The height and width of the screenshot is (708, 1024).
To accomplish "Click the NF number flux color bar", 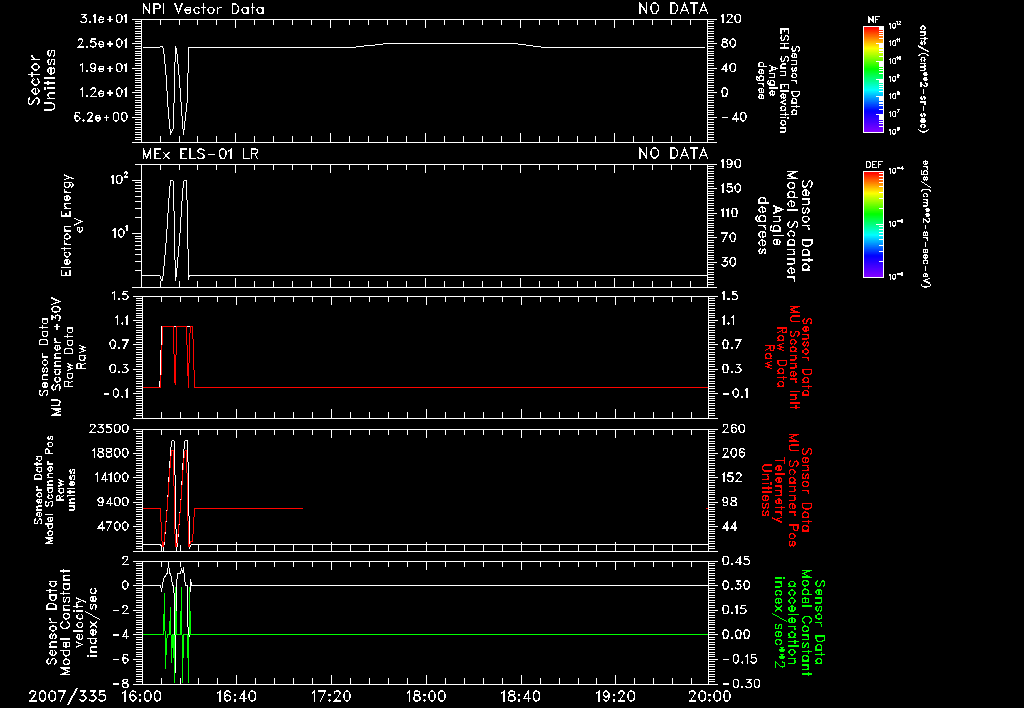I will click(873, 78).
